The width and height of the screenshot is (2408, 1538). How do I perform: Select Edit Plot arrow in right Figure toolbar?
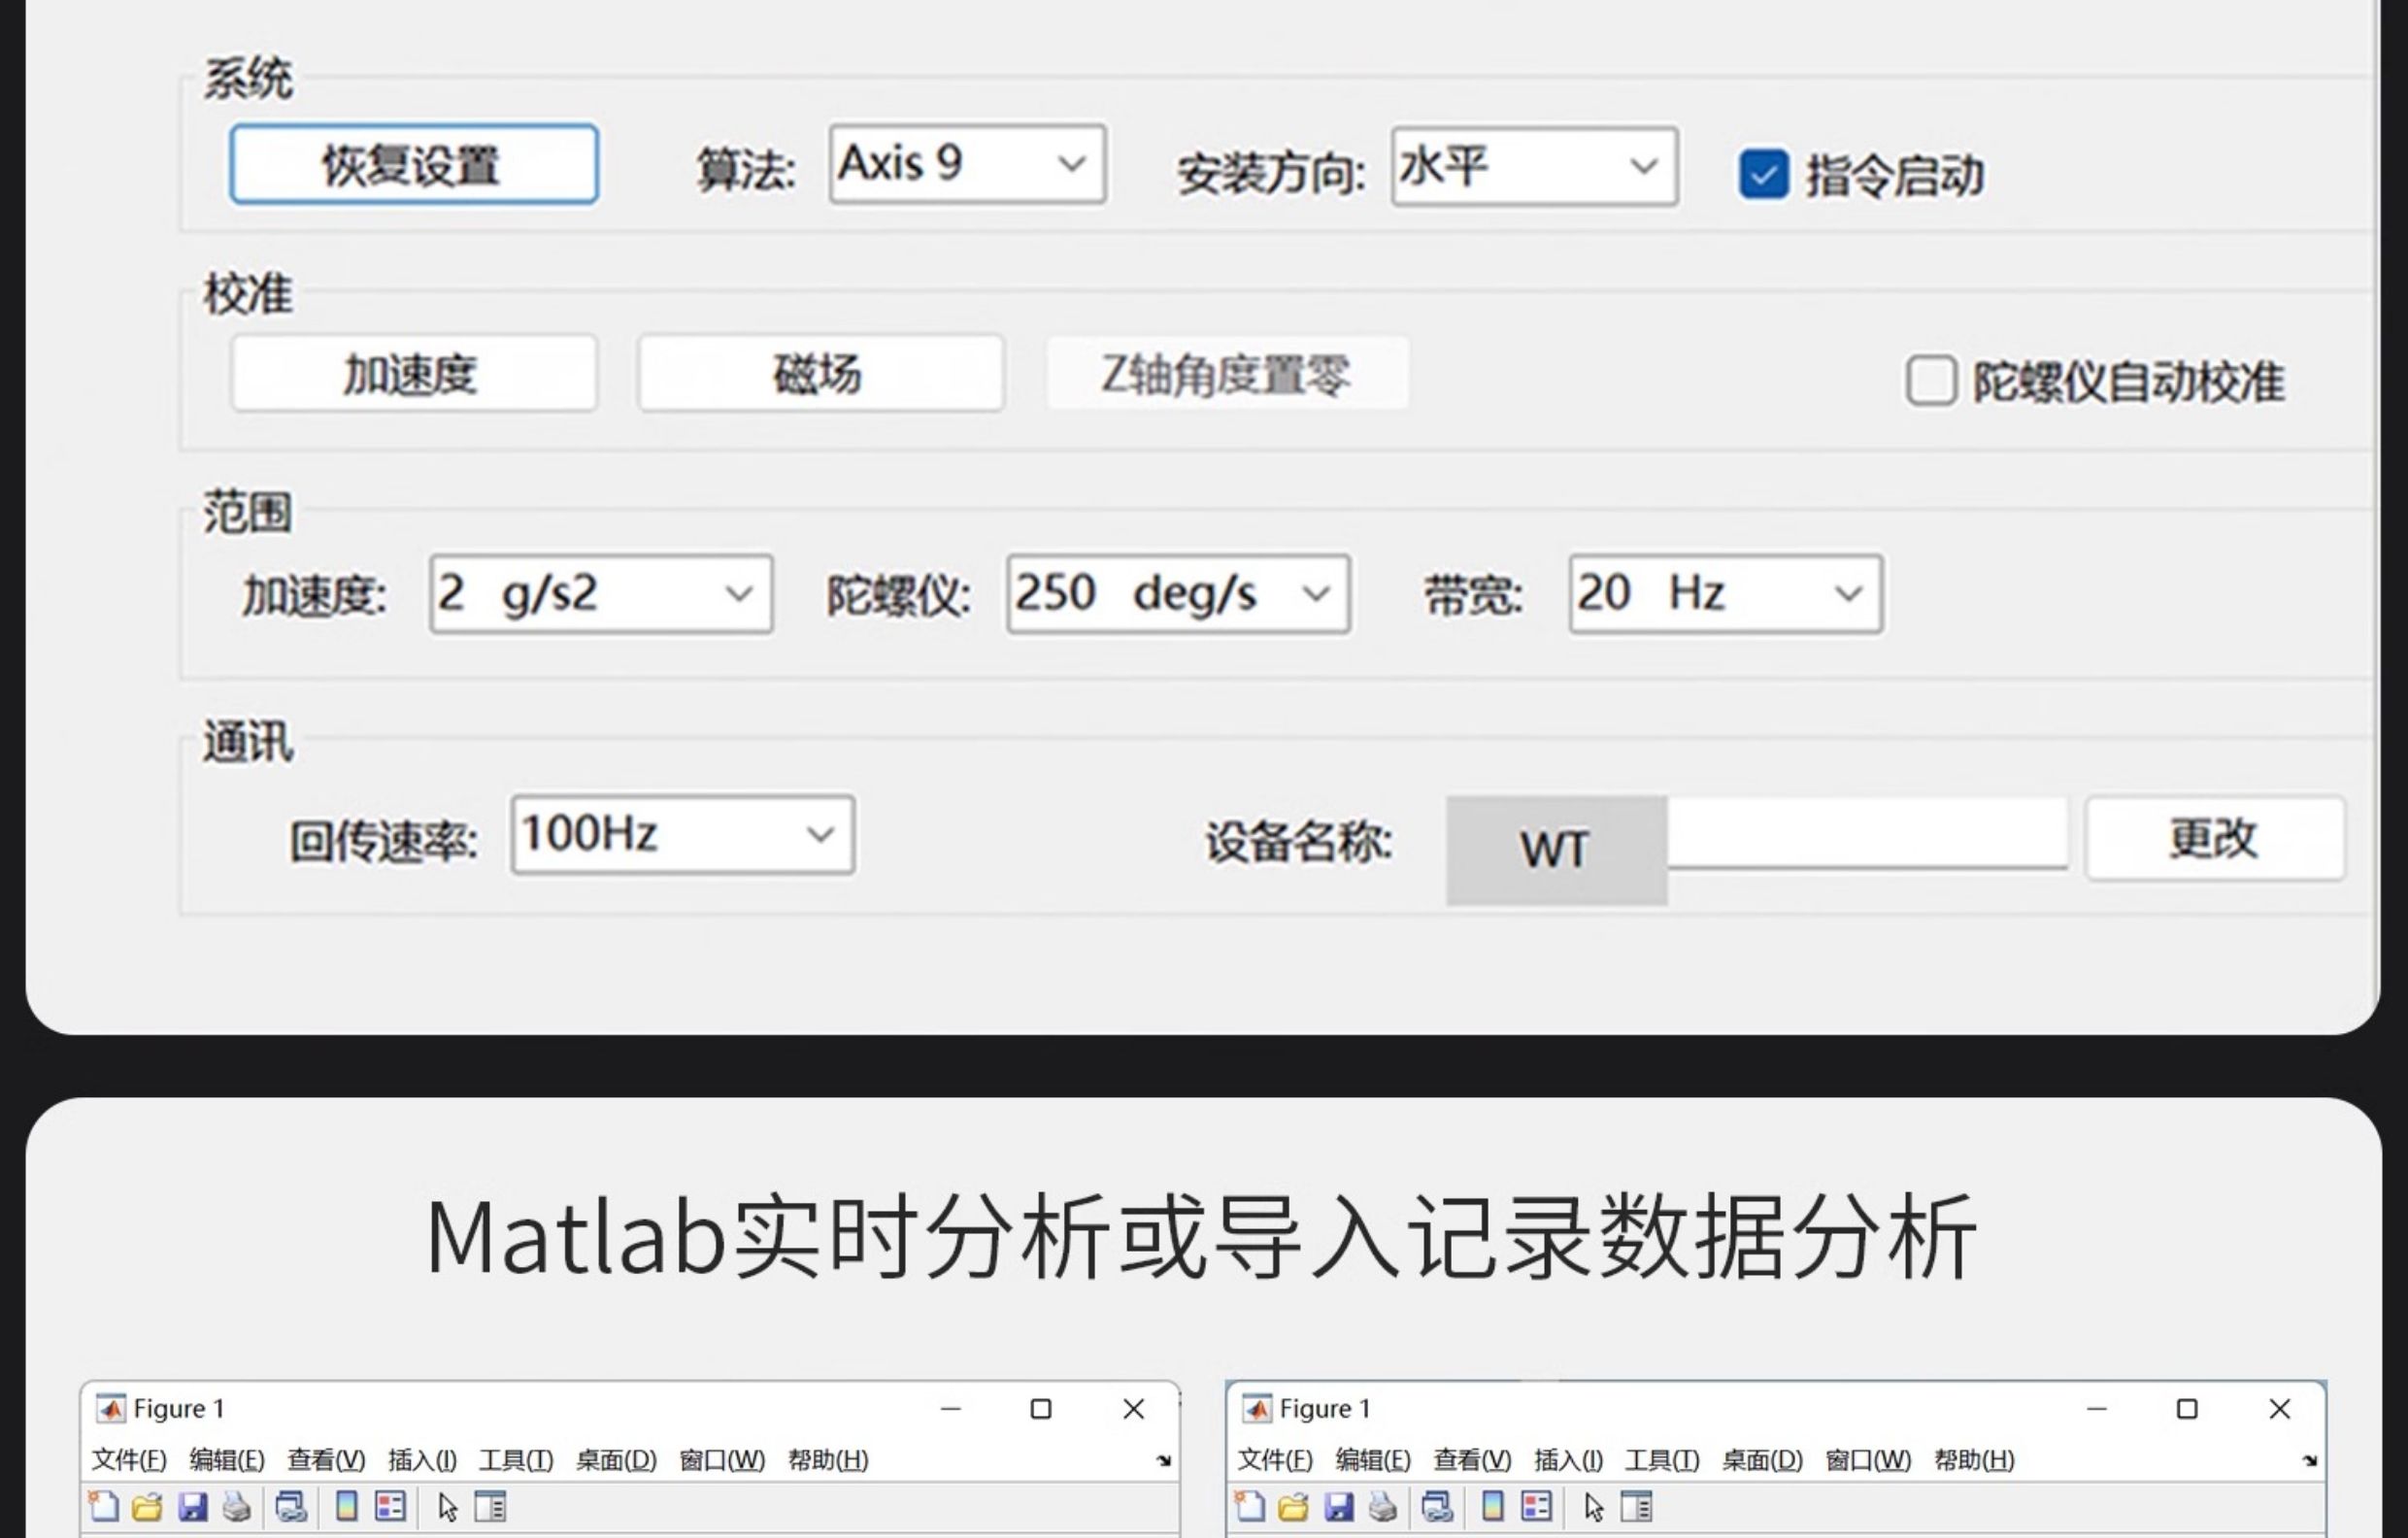pos(1594,1507)
